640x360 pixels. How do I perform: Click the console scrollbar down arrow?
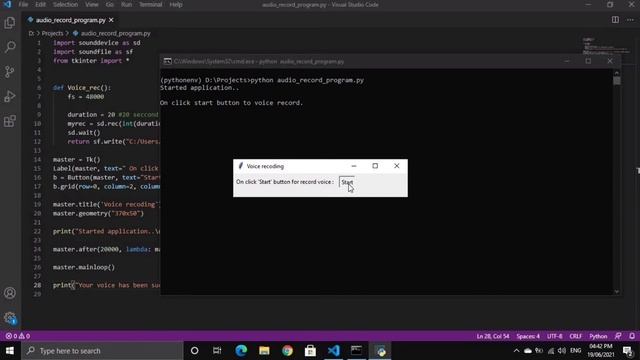(x=617, y=291)
